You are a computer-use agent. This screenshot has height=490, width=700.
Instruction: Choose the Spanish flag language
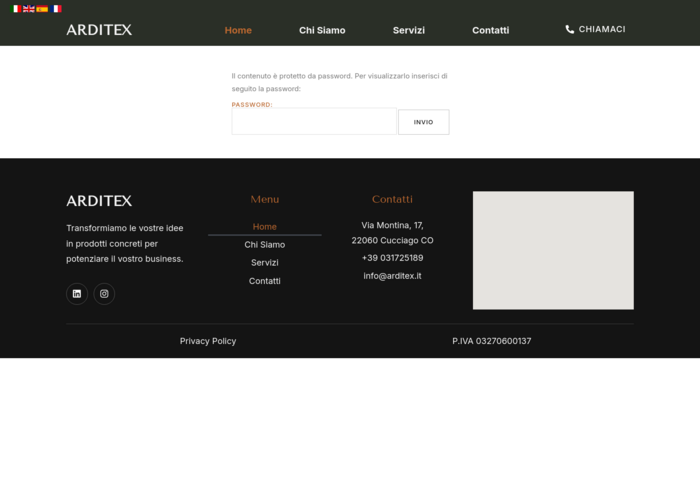pyautogui.click(x=42, y=9)
